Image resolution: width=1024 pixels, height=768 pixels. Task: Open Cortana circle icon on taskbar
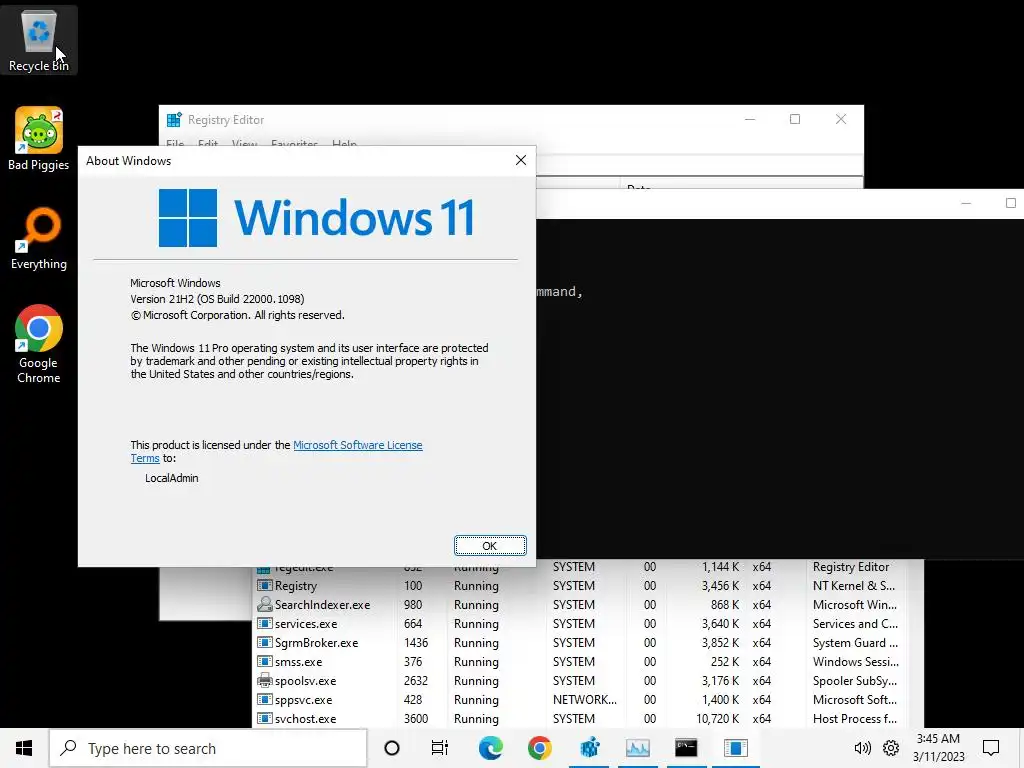392,748
